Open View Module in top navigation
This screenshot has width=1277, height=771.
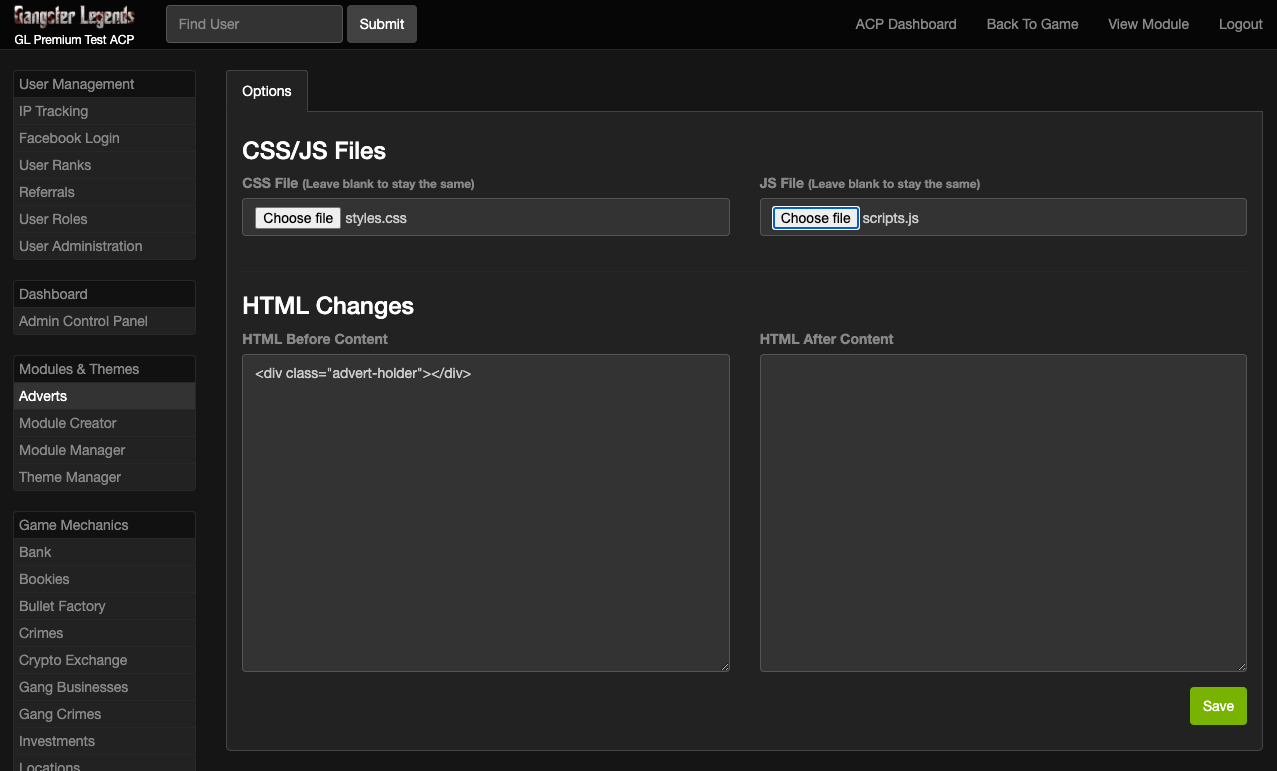(x=1148, y=24)
